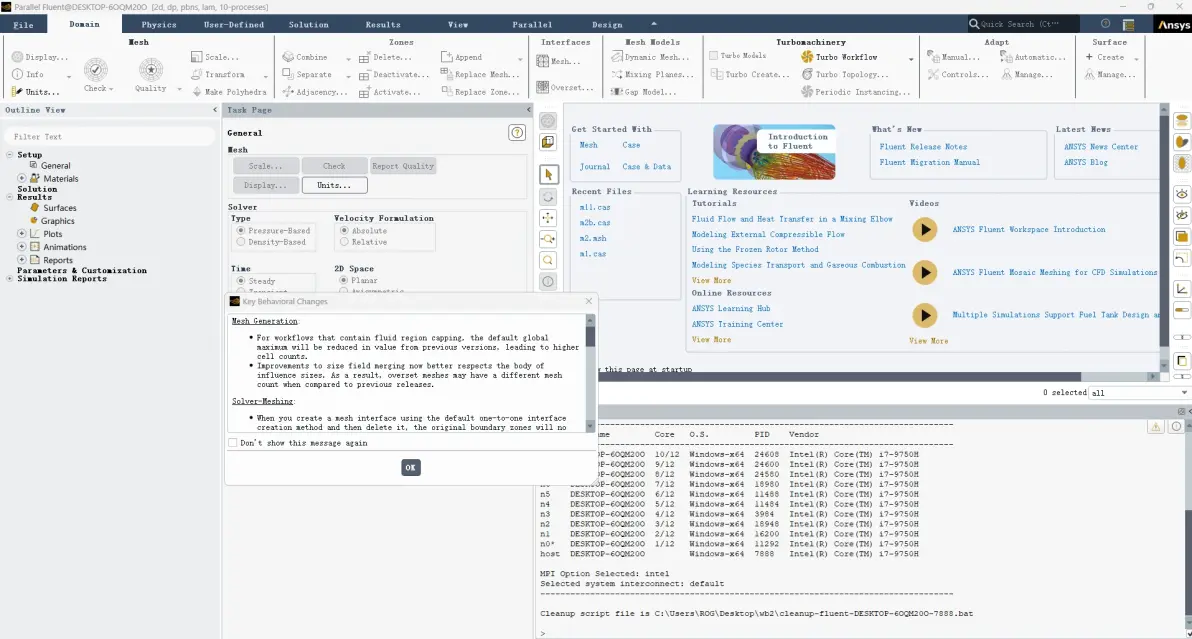Click the Make Polyhedra mesh icon

click(197, 92)
